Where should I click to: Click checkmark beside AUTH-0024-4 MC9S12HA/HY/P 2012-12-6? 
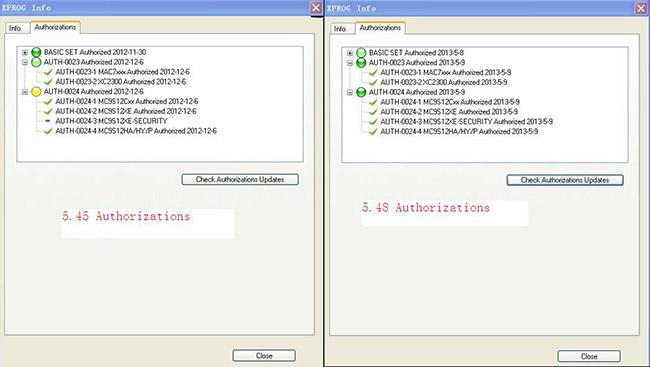[48, 131]
